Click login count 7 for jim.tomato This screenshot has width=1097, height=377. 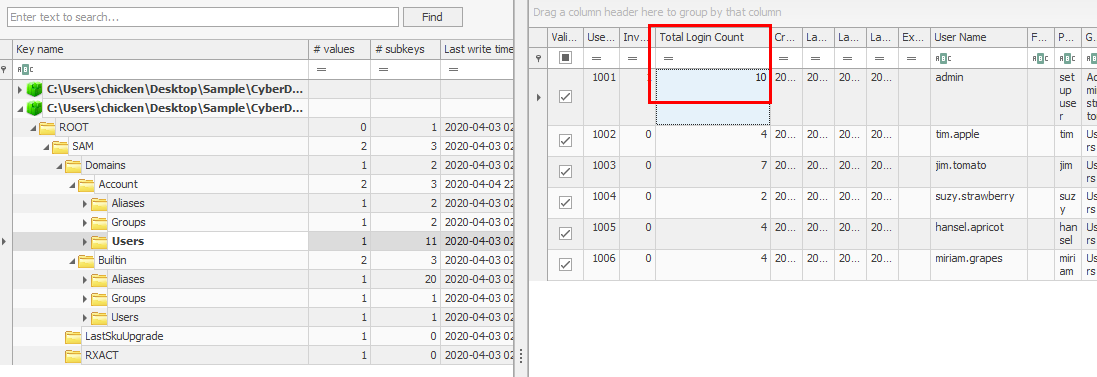click(713, 172)
